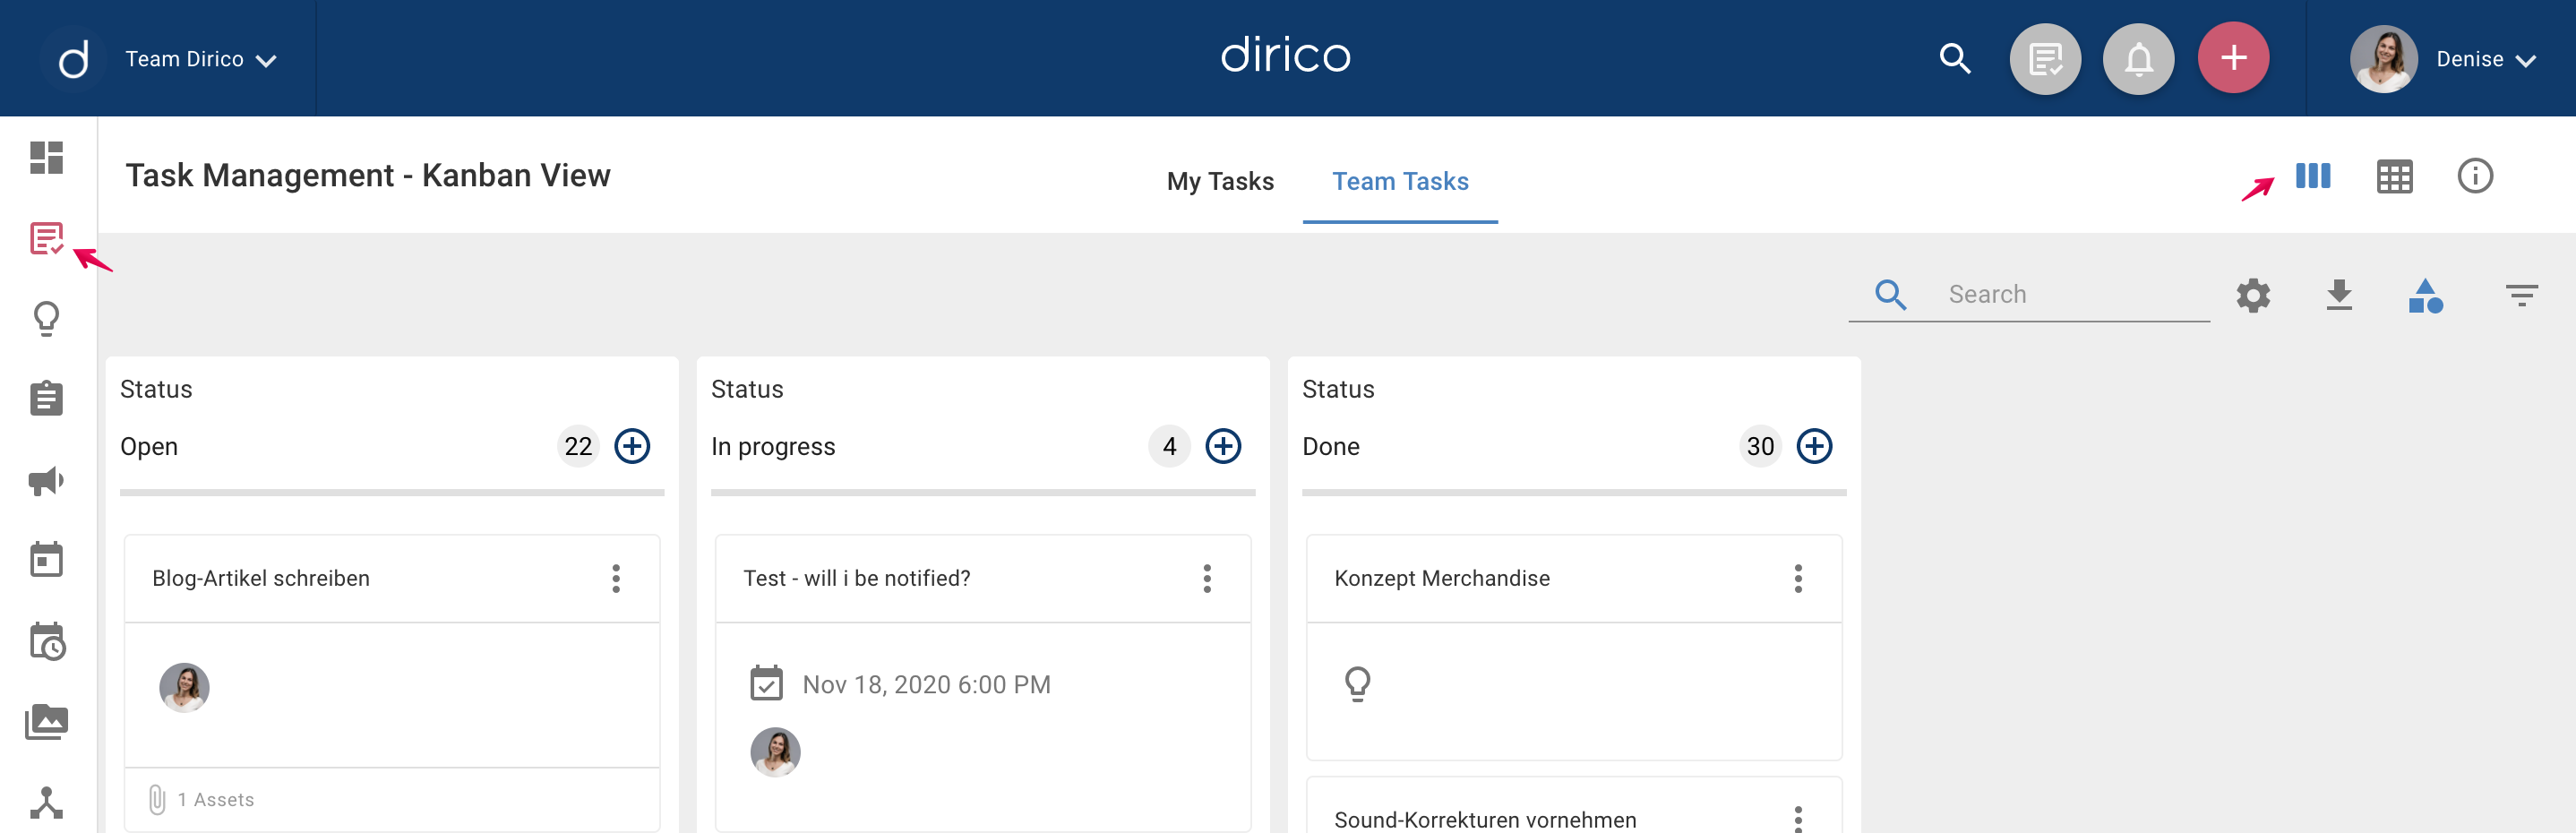
Task: Click the Open status label
Action: pos(149,447)
